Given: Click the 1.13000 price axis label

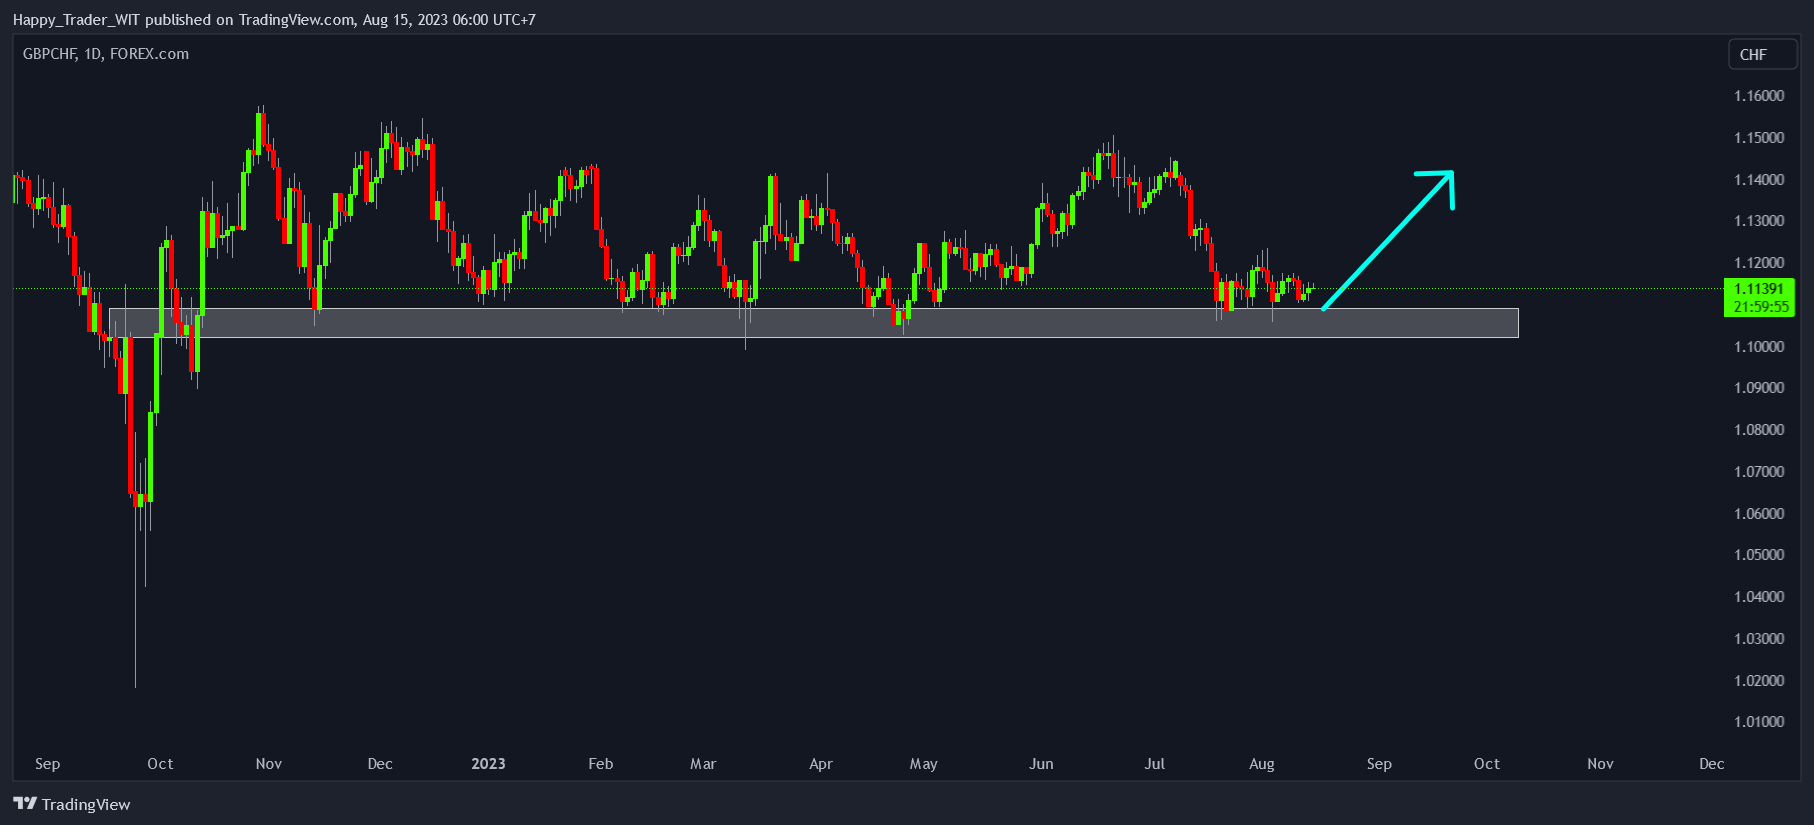Looking at the screenshot, I should click(x=1759, y=221).
